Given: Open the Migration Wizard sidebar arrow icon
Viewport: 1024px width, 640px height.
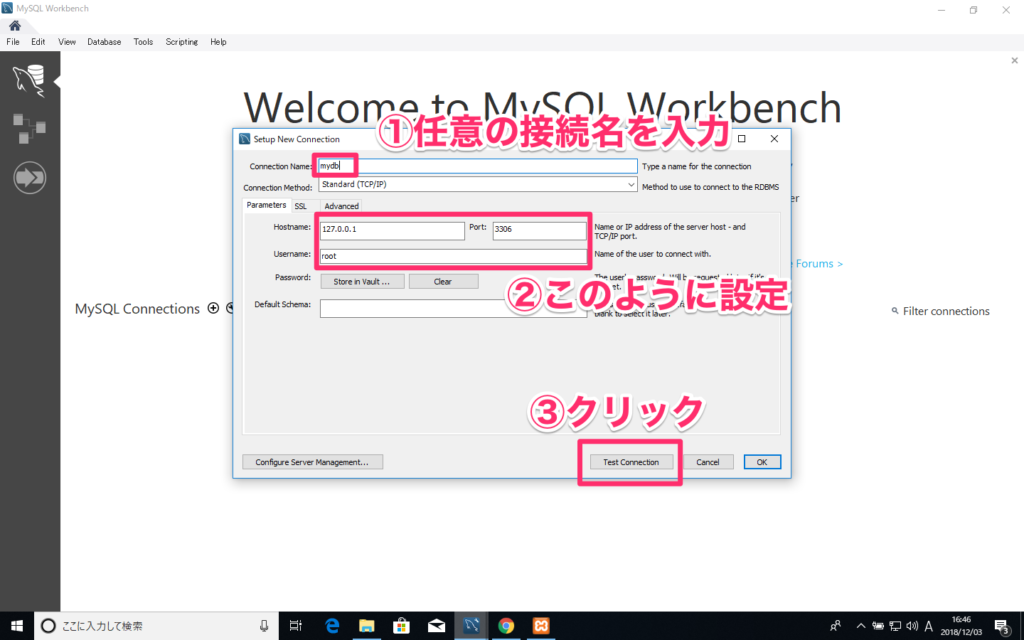Looking at the screenshot, I should point(29,177).
